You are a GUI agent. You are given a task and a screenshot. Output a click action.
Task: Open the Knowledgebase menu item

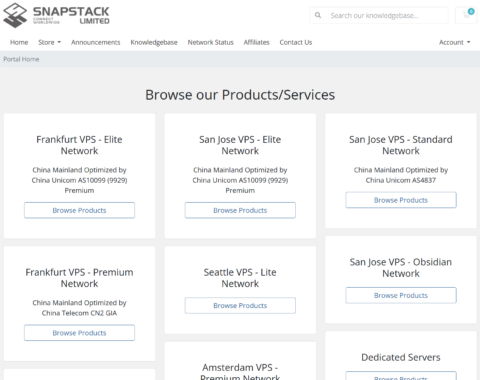(x=154, y=42)
